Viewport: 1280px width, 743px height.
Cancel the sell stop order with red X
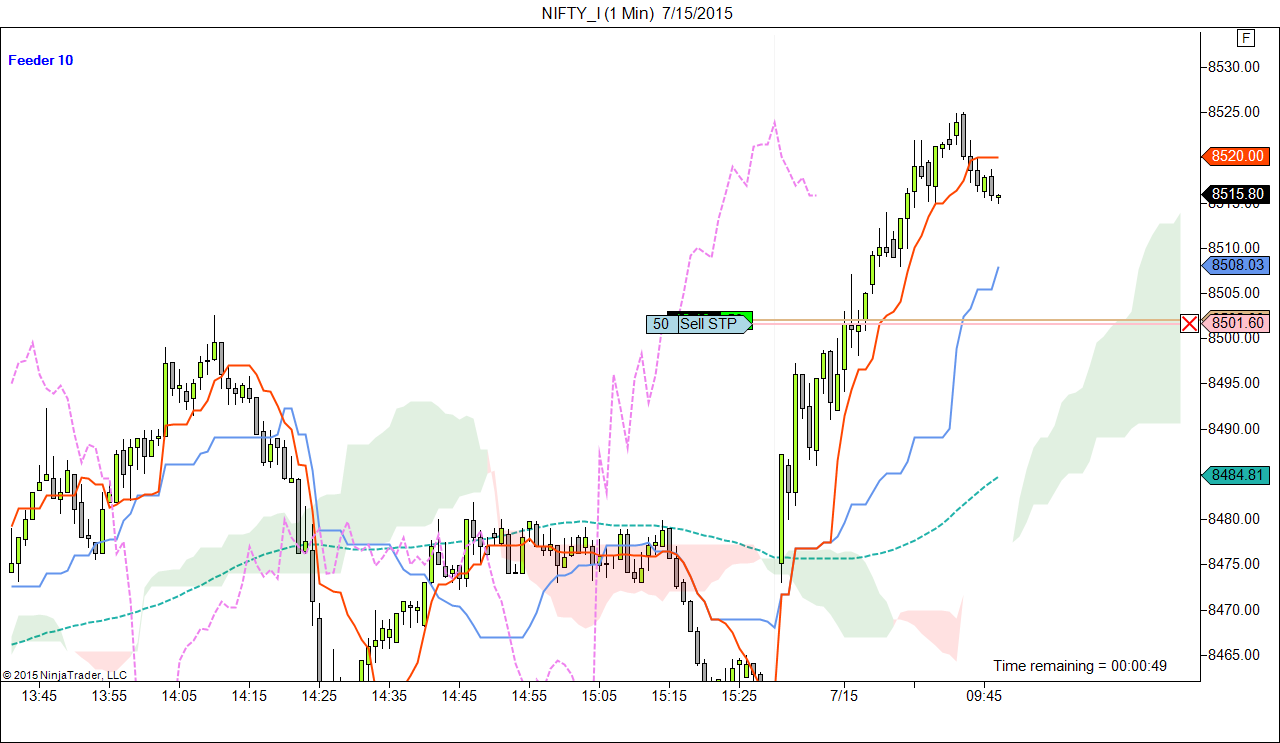click(x=1189, y=323)
